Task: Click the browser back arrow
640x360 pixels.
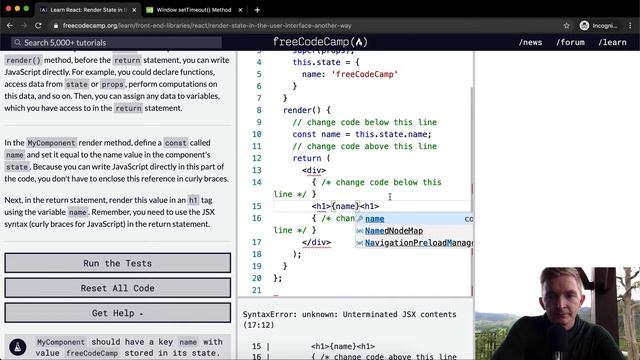Action: [x=10, y=25]
